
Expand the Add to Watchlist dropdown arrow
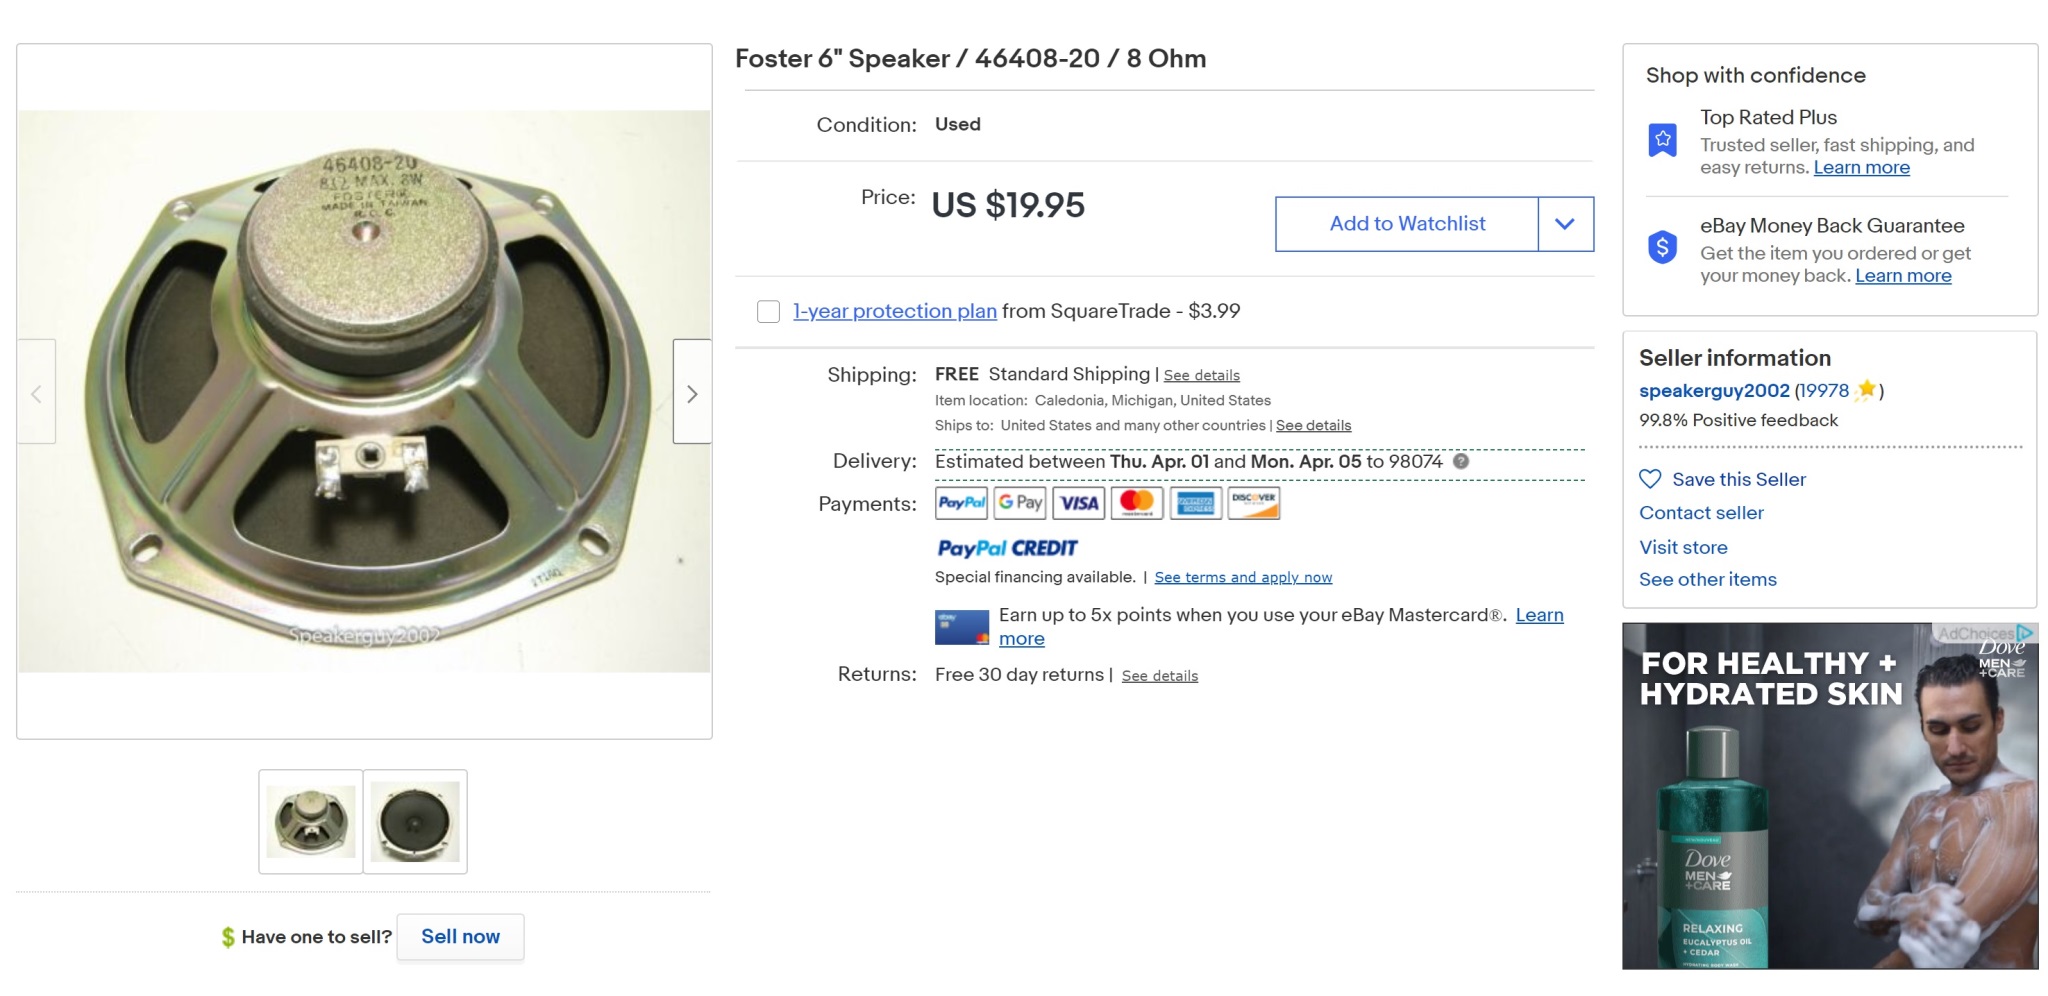coord(1565,224)
